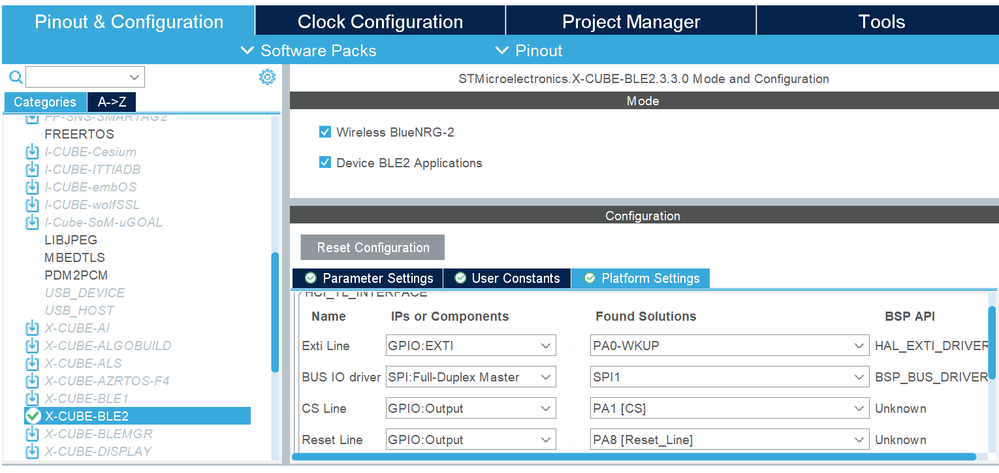Click download icon beside I-CUBE-wolfSSL

pos(32,205)
